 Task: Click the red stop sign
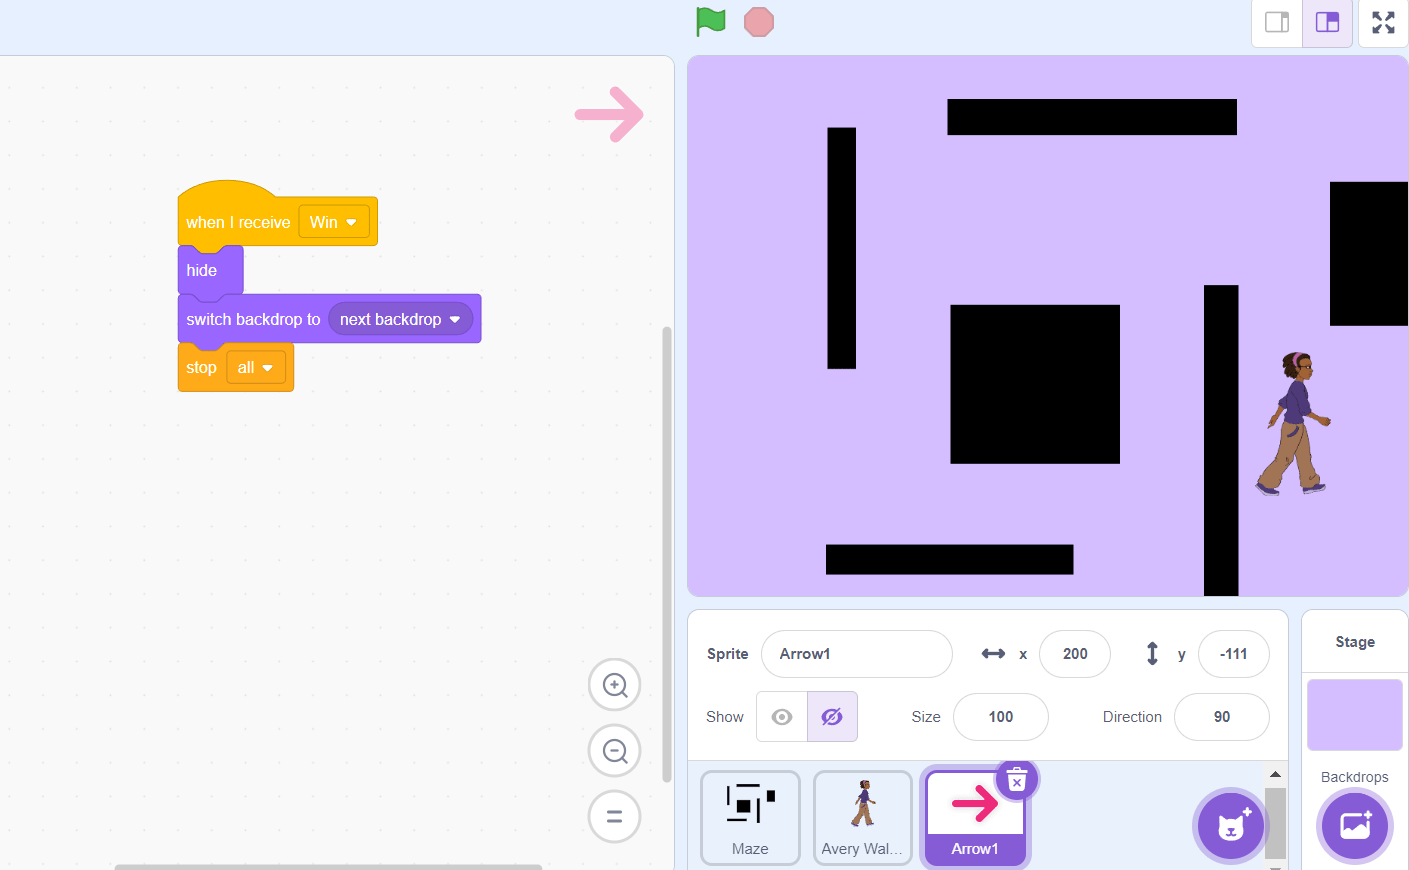758,21
